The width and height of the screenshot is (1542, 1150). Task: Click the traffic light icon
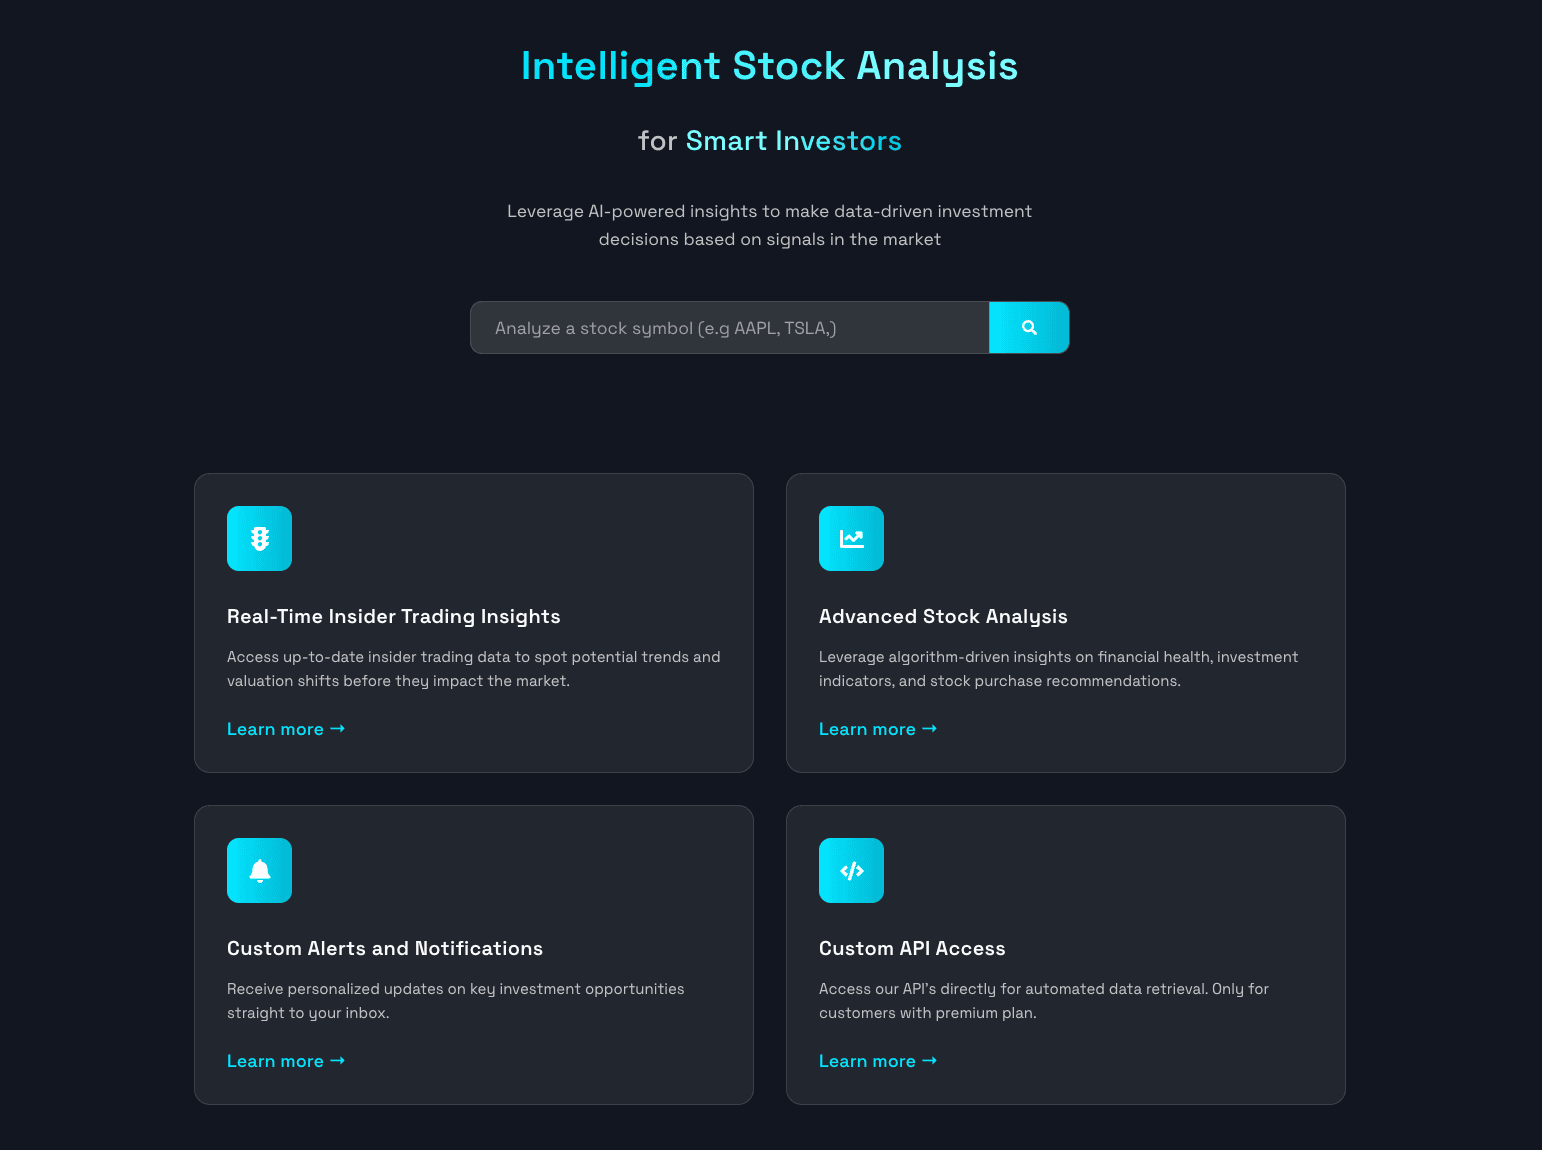pyautogui.click(x=260, y=539)
